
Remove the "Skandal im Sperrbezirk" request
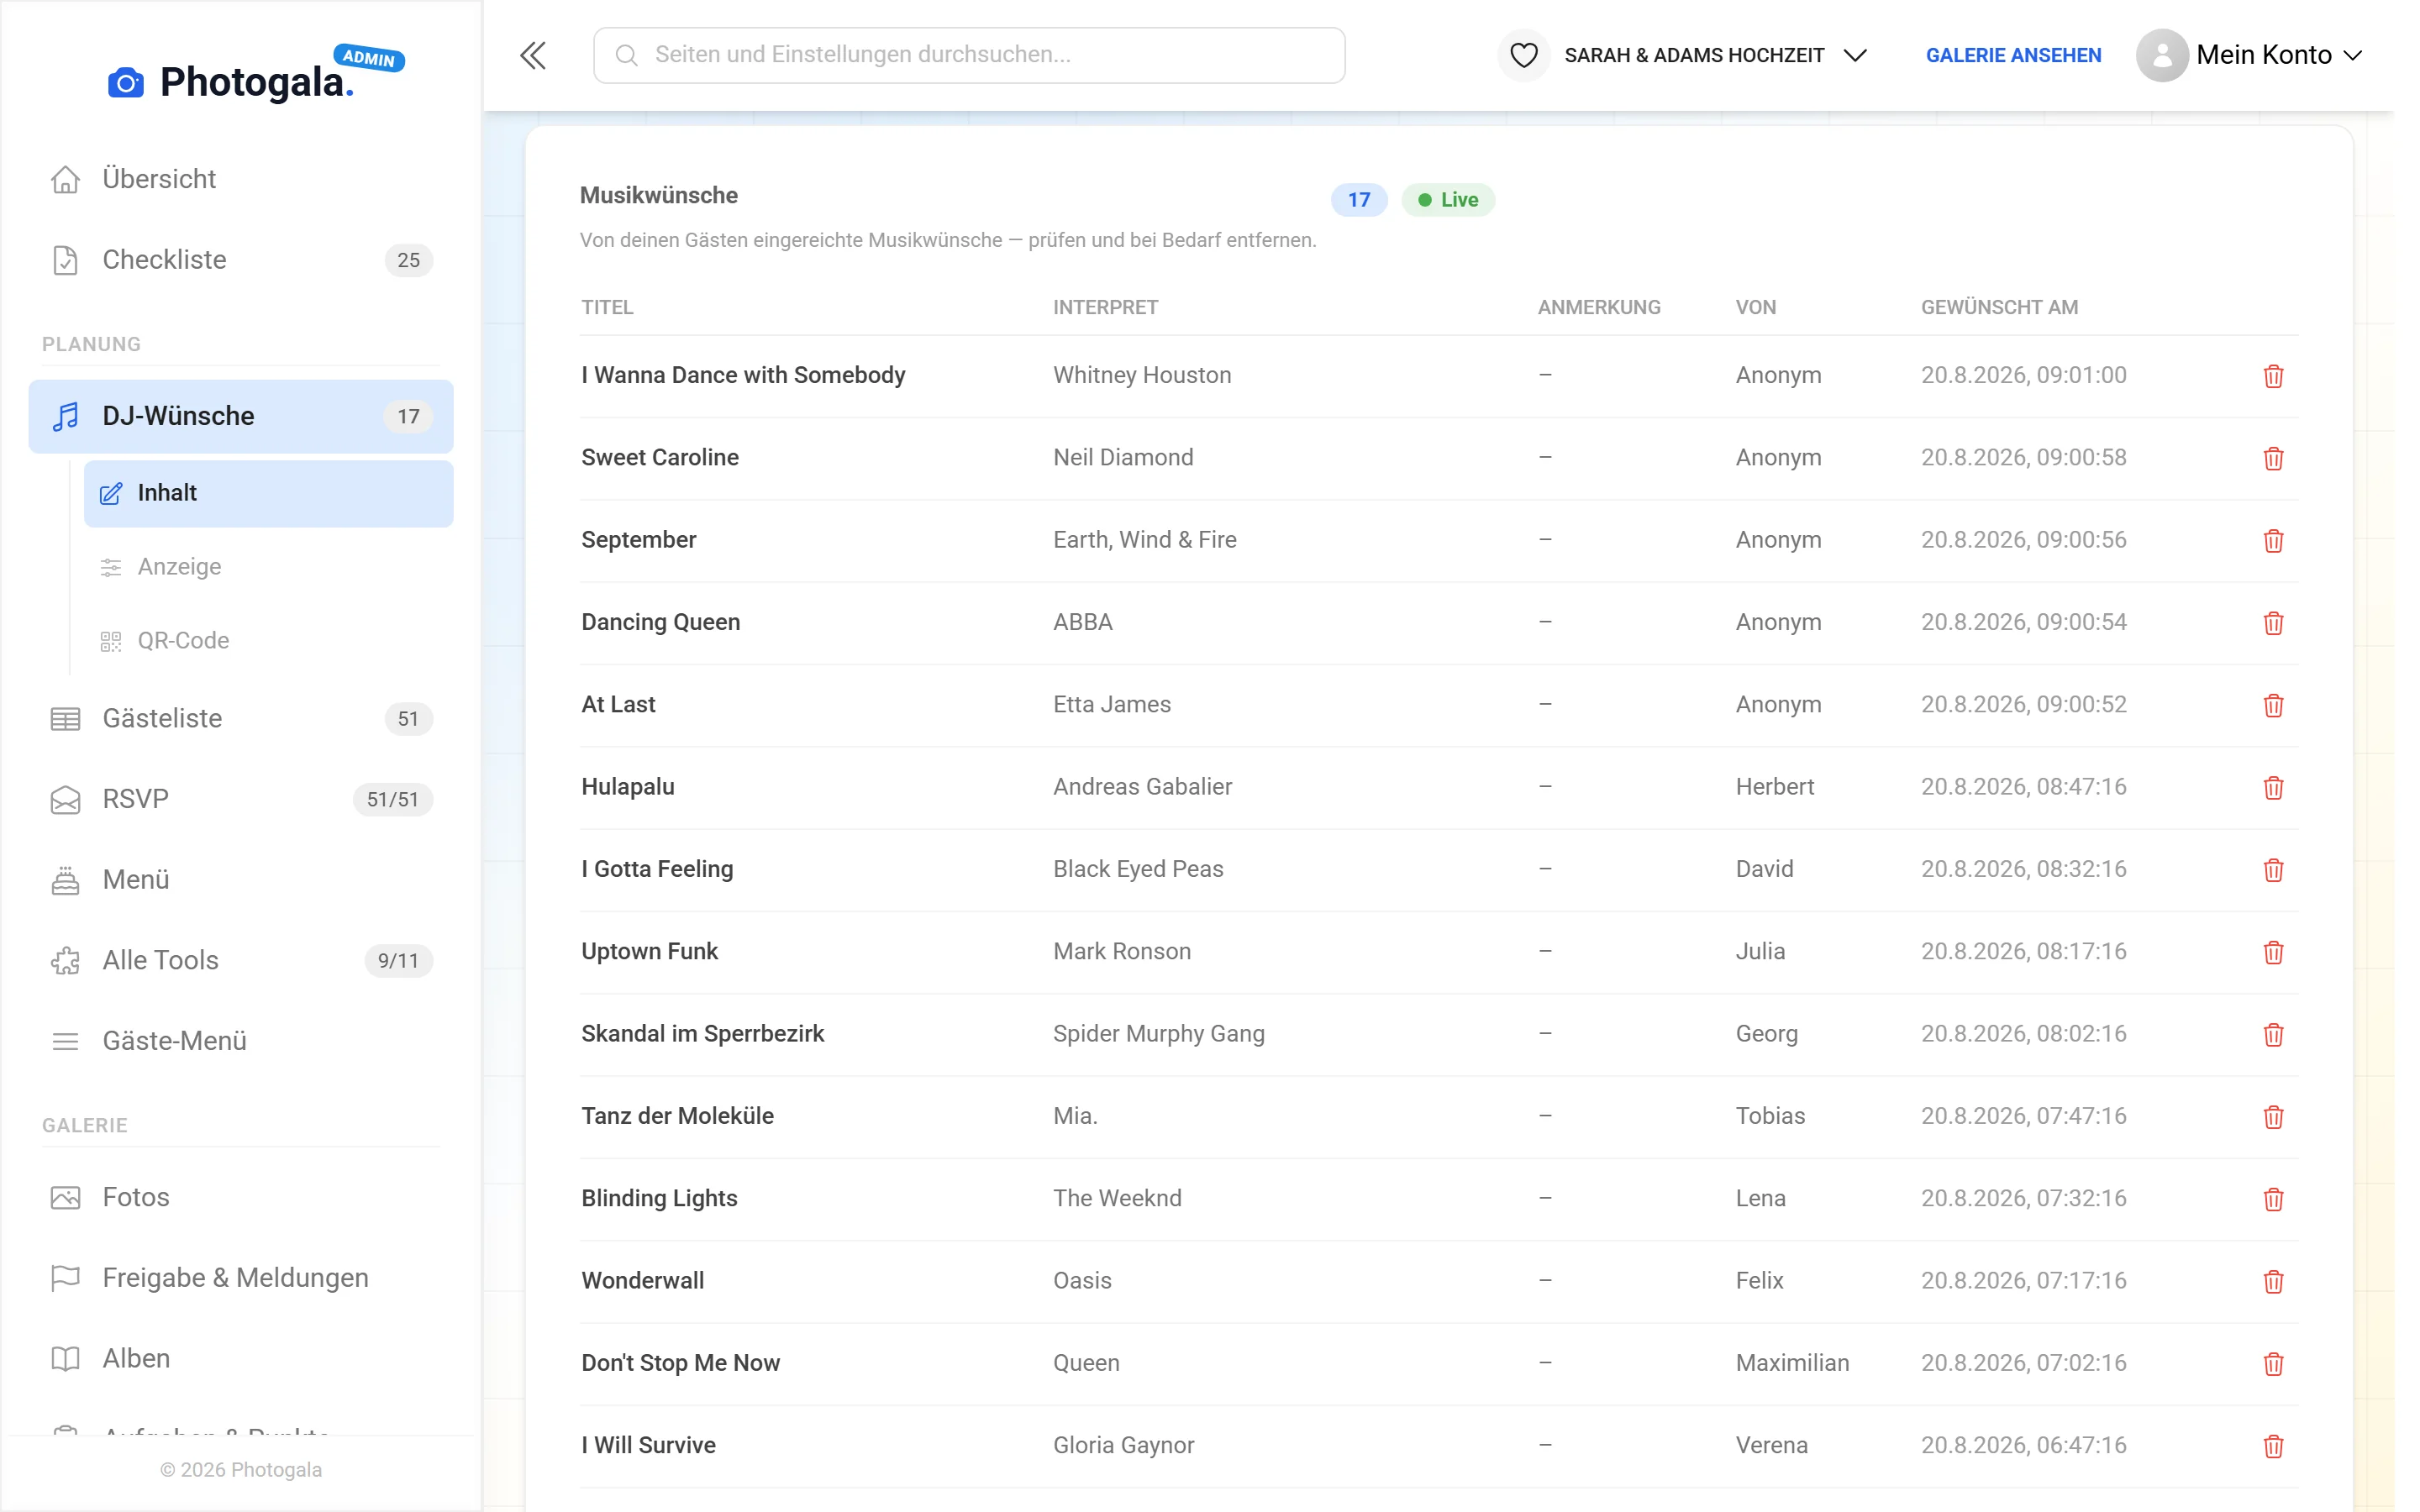(x=2273, y=1034)
